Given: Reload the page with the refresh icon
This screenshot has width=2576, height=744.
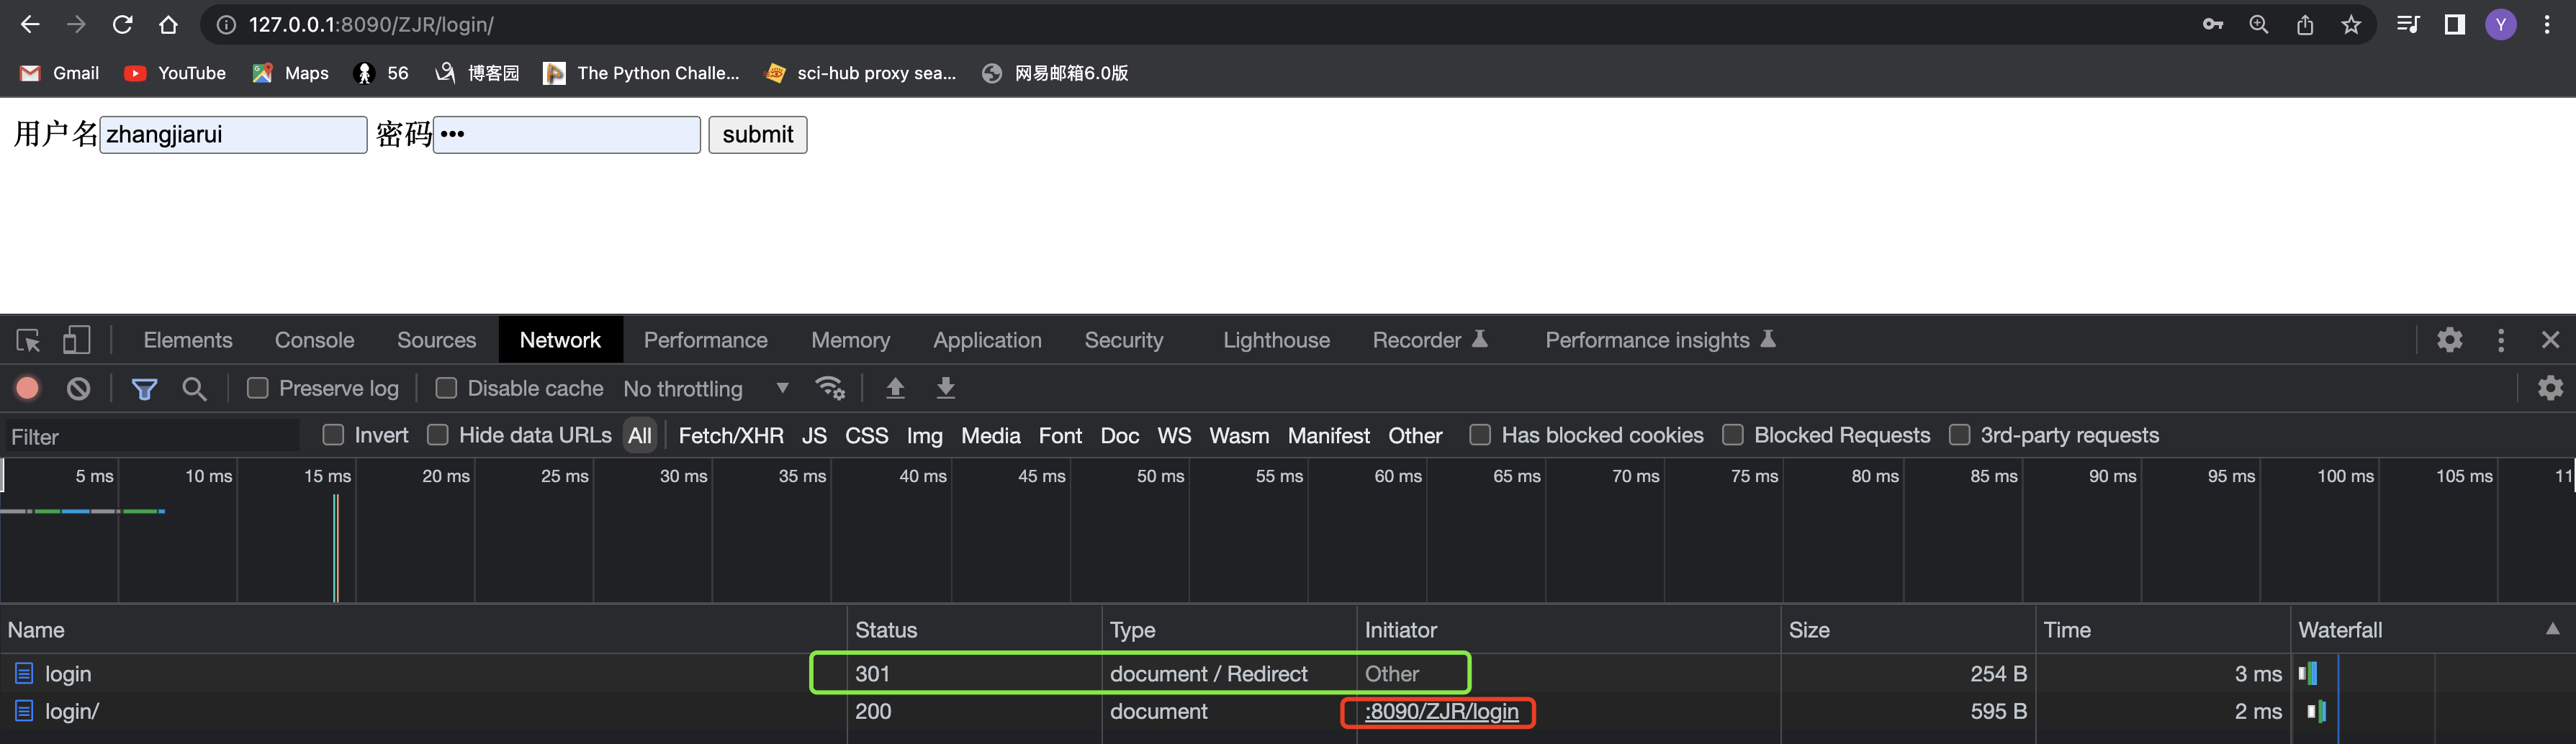Looking at the screenshot, I should 122,25.
